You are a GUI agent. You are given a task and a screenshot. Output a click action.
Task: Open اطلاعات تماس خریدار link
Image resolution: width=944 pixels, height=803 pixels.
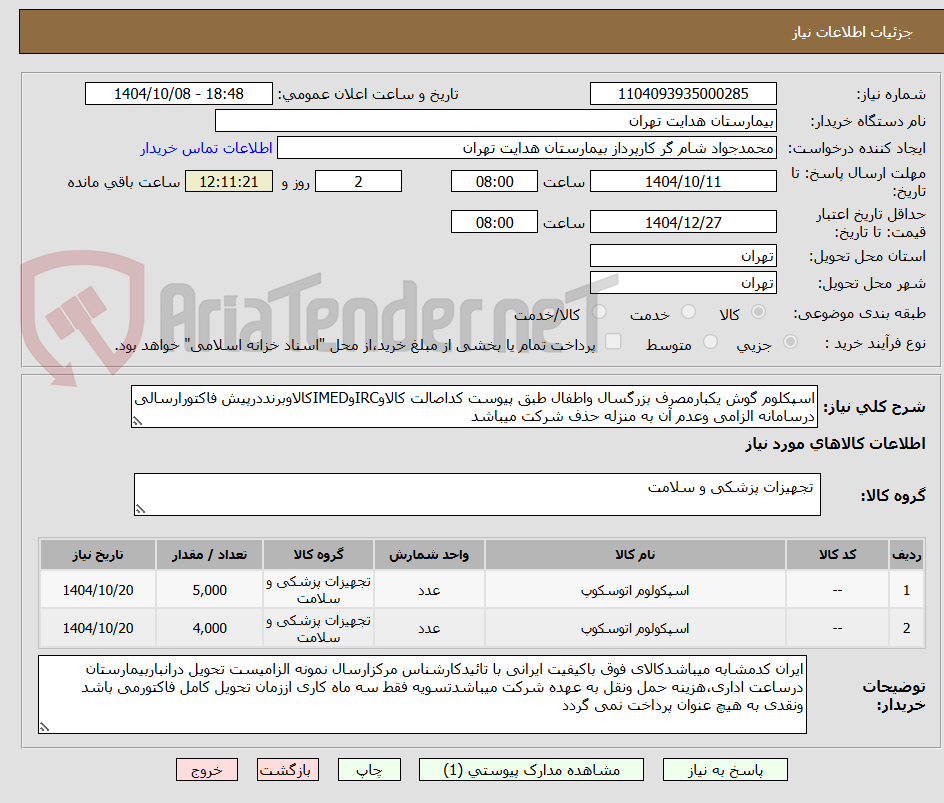(x=206, y=148)
